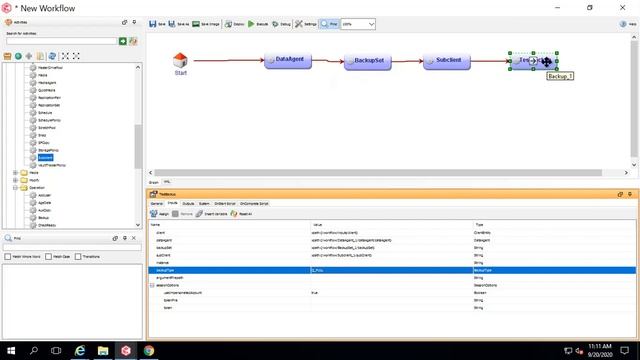
Task: Enable the Match Case checkbox
Action: [x=49, y=257]
